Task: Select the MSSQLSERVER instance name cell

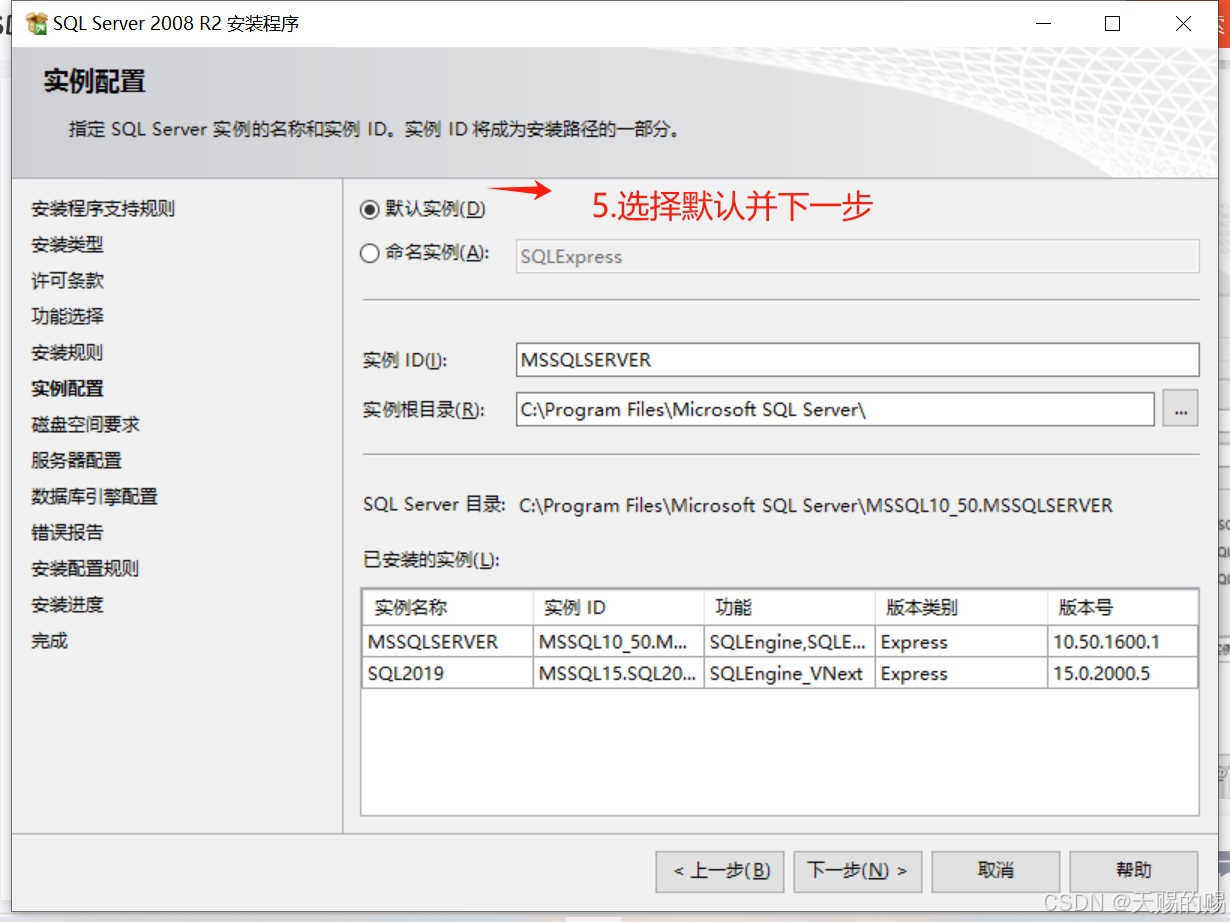Action: click(448, 642)
